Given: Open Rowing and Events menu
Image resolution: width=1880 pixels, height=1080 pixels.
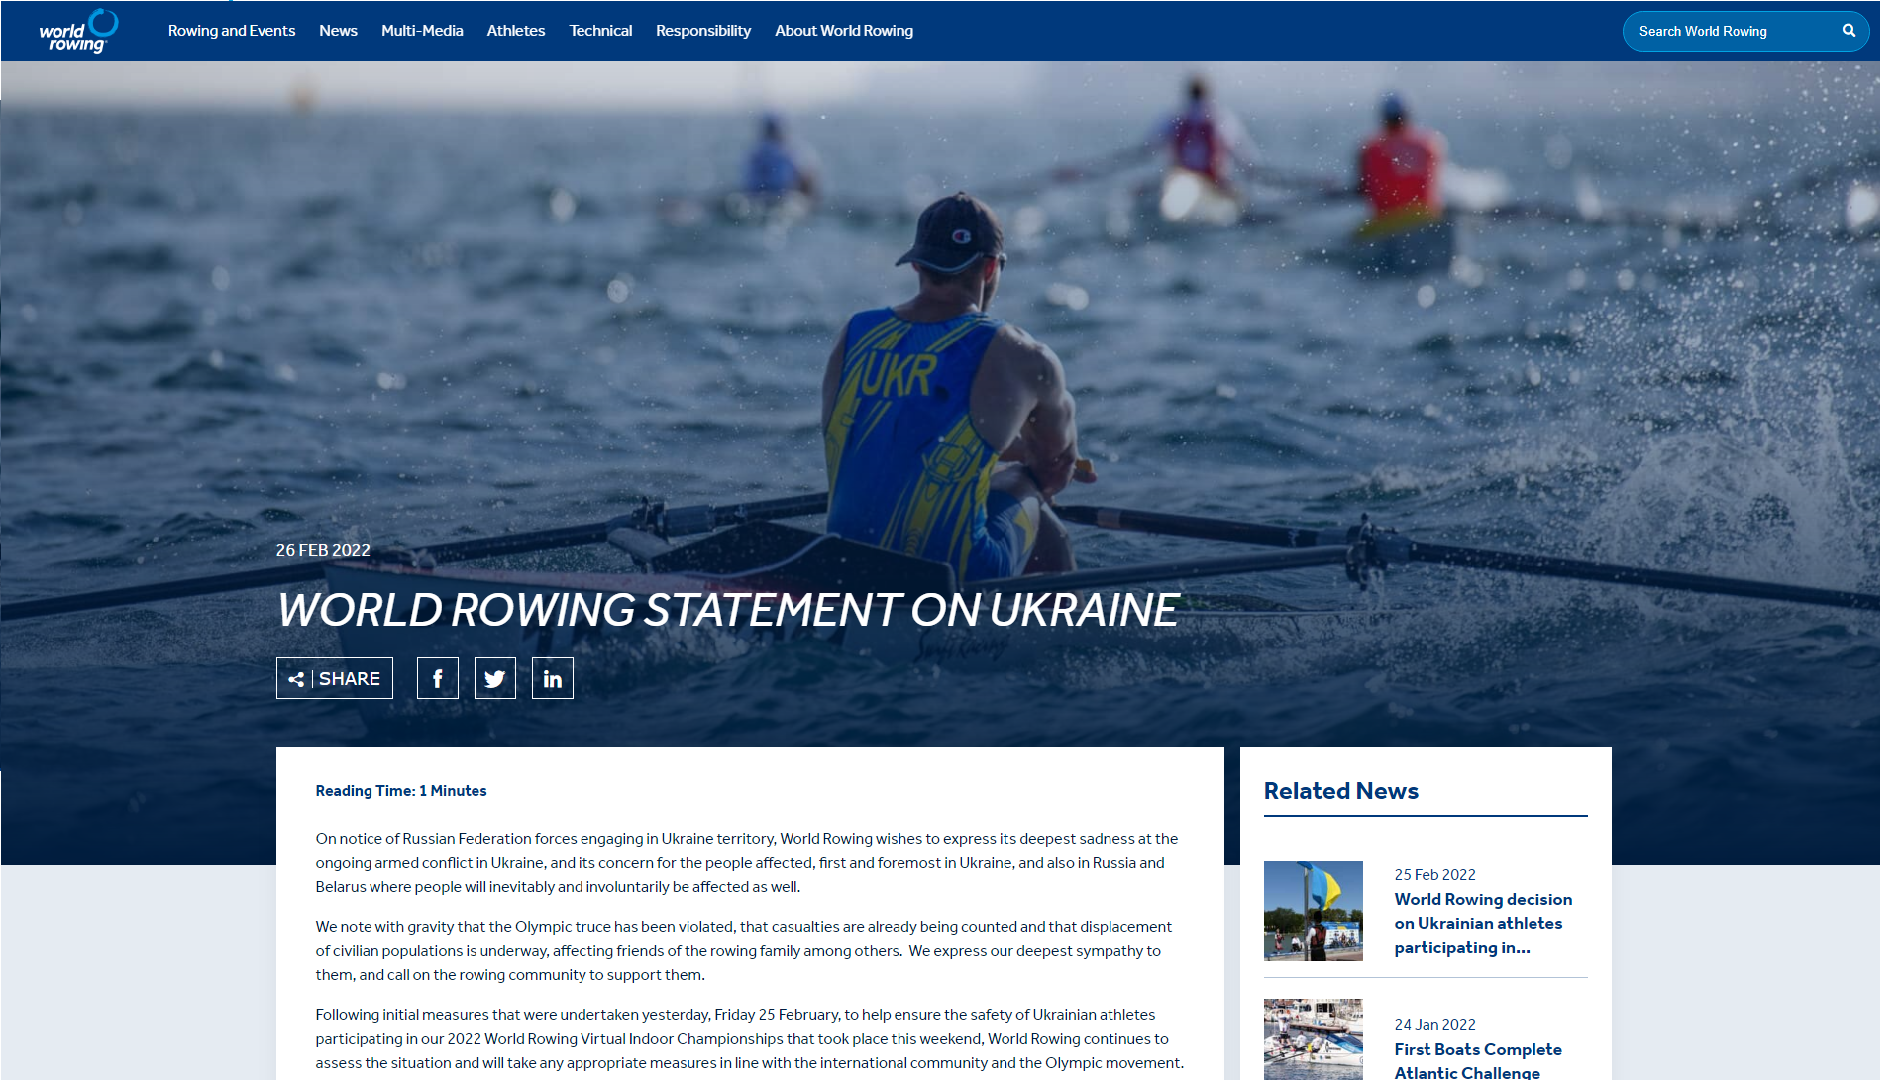Looking at the screenshot, I should tap(231, 31).
